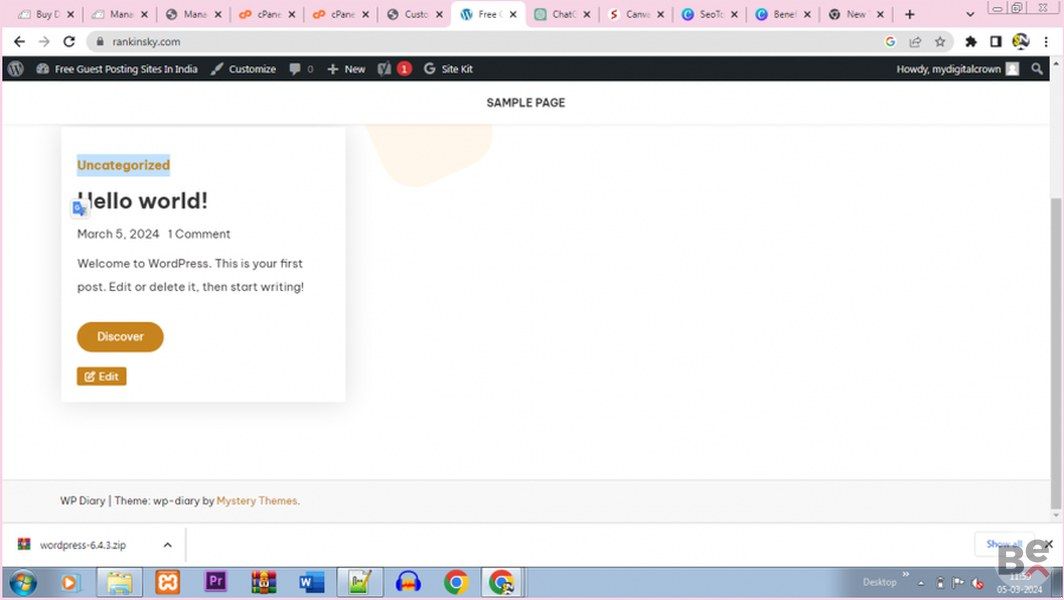
Task: Open the comments bubble in admin bar
Action: [x=300, y=69]
